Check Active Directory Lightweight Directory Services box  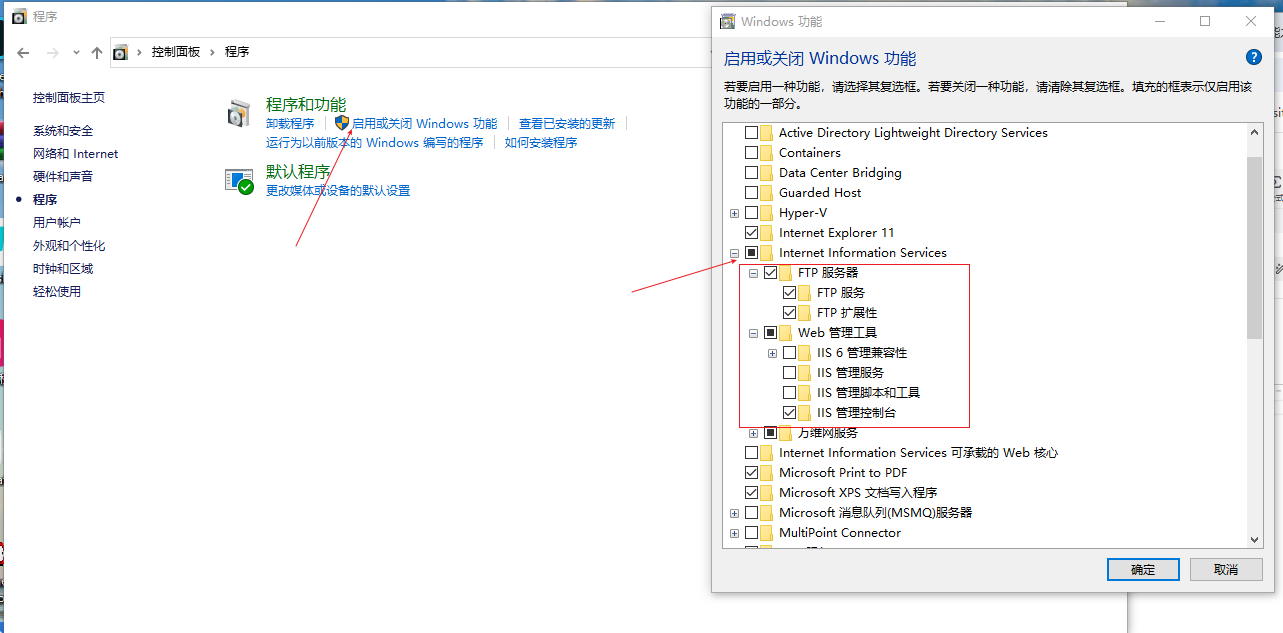[x=752, y=133]
